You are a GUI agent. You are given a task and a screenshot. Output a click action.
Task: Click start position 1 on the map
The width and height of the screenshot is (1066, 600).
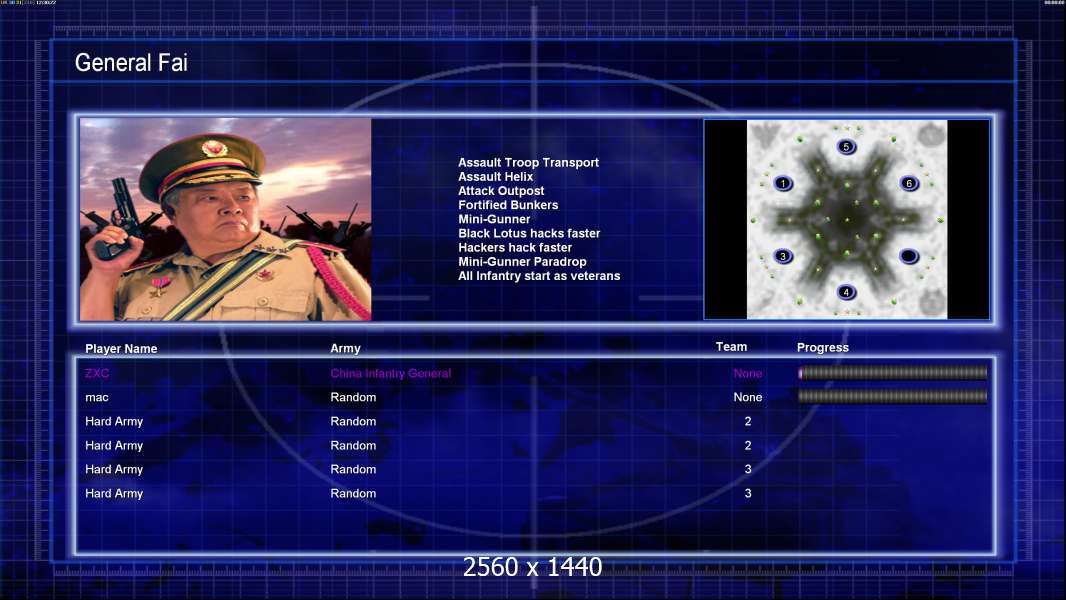pyautogui.click(x=783, y=184)
